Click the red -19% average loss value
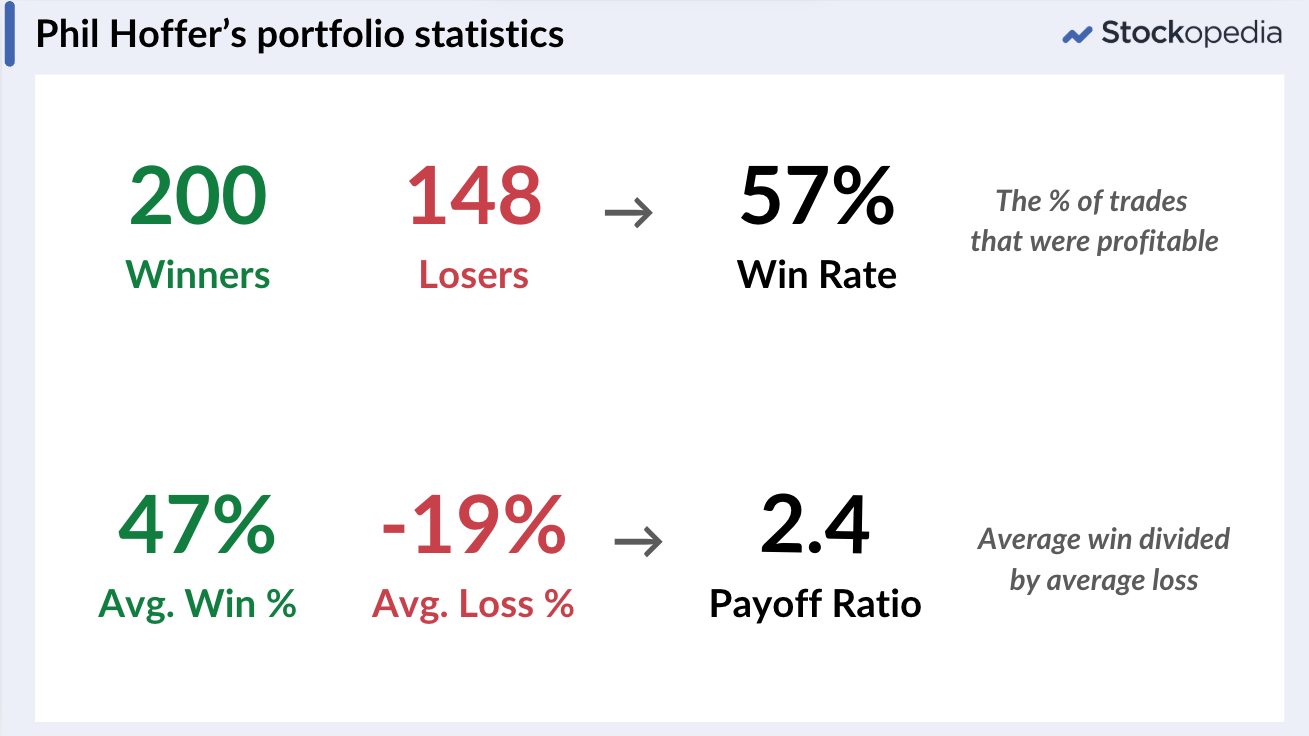The image size is (1309, 736). pyautogui.click(x=473, y=526)
